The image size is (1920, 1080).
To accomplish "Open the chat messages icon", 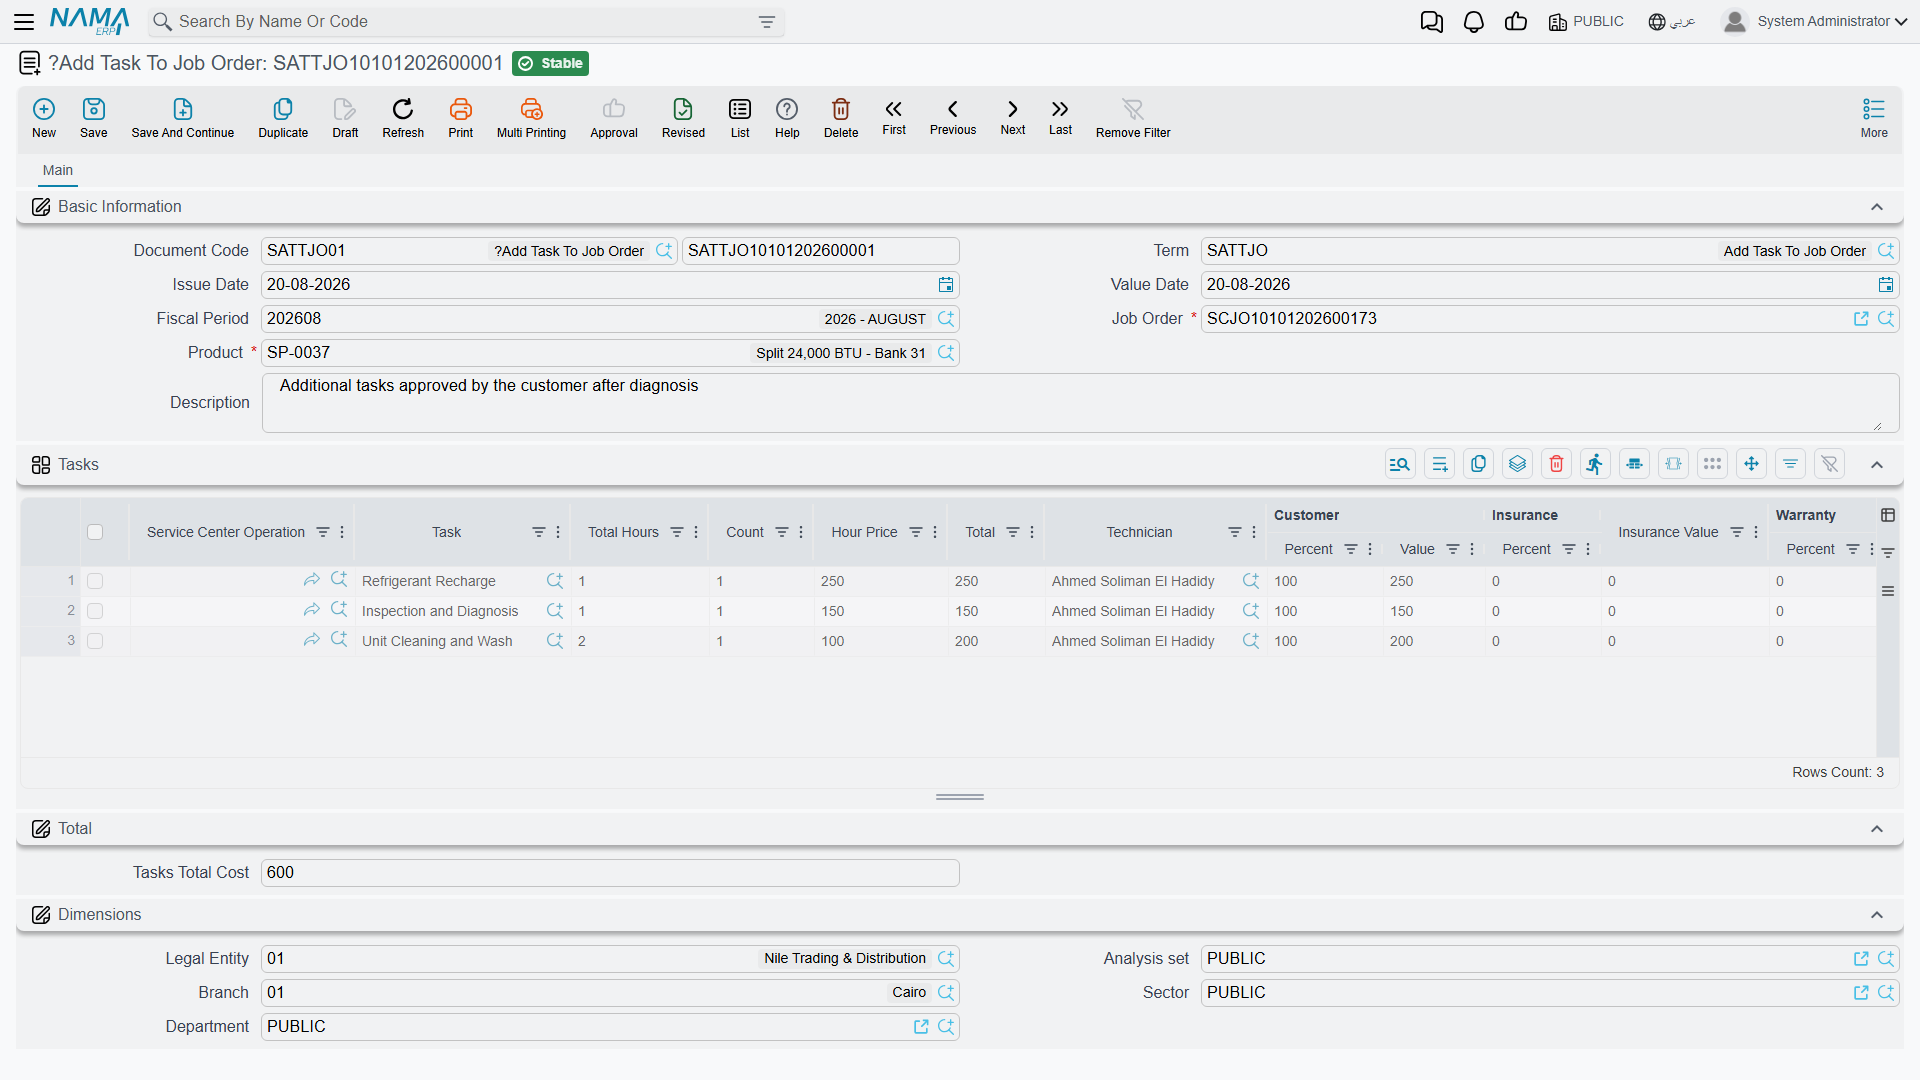I will (1432, 22).
